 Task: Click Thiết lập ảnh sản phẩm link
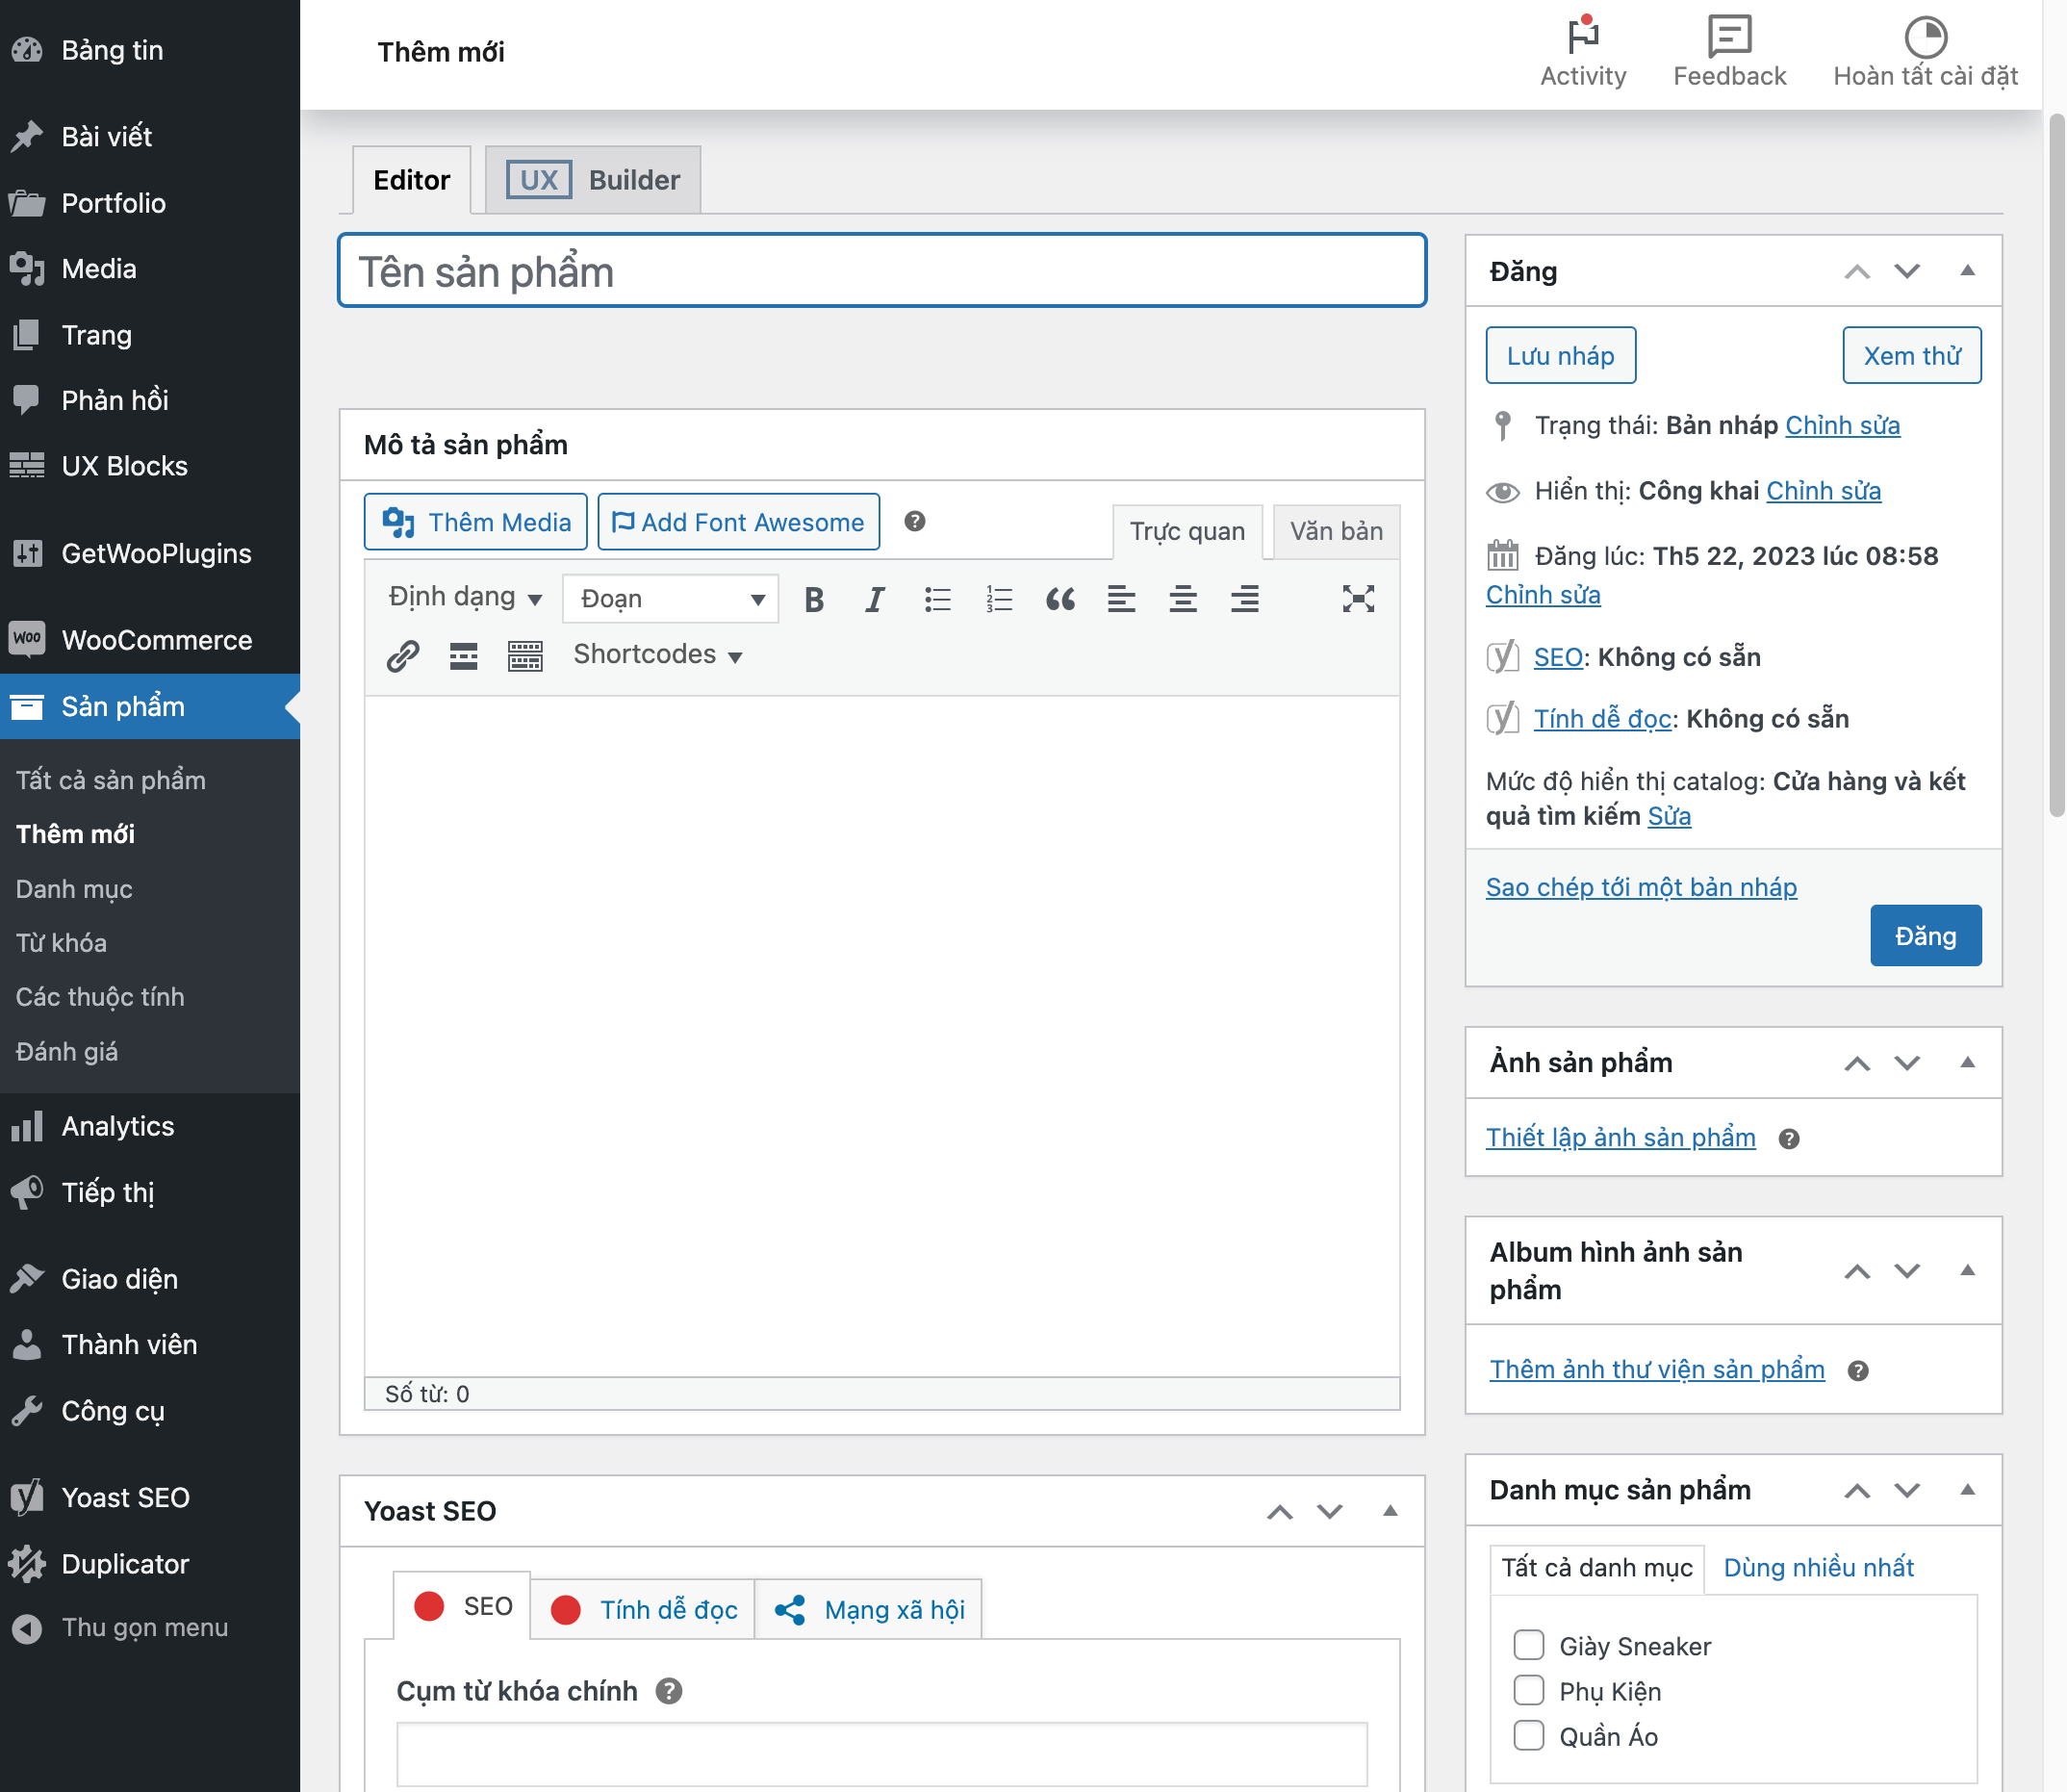1620,1138
